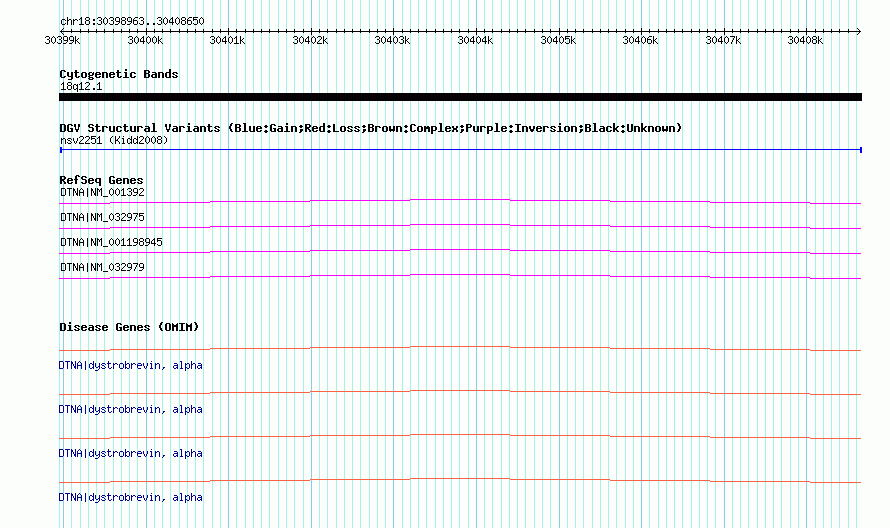Click the 30399k ruler tick label

click(62, 40)
